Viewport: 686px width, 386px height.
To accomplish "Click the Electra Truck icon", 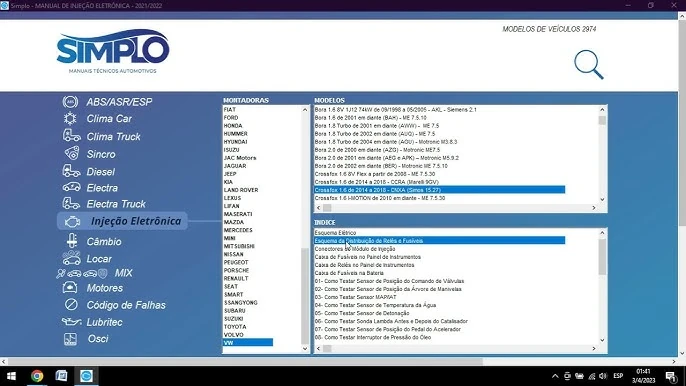I will [71, 204].
